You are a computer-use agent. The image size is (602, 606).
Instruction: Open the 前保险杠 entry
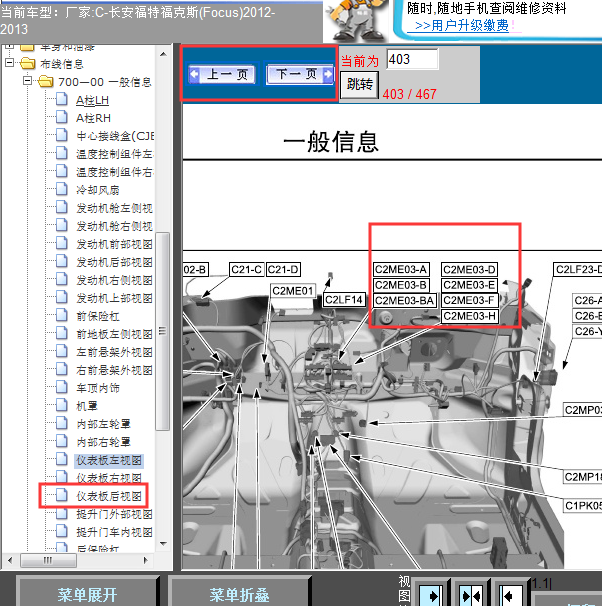point(98,316)
